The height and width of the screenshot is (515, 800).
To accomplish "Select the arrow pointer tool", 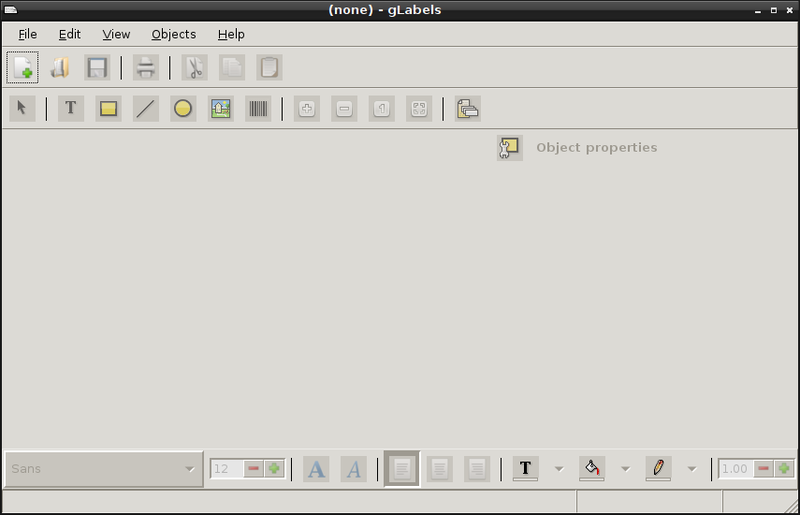I will 22,108.
